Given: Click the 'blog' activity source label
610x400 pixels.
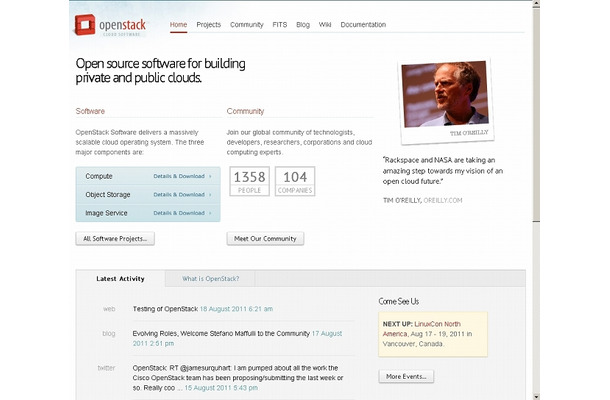Looking at the screenshot, I should (109, 333).
